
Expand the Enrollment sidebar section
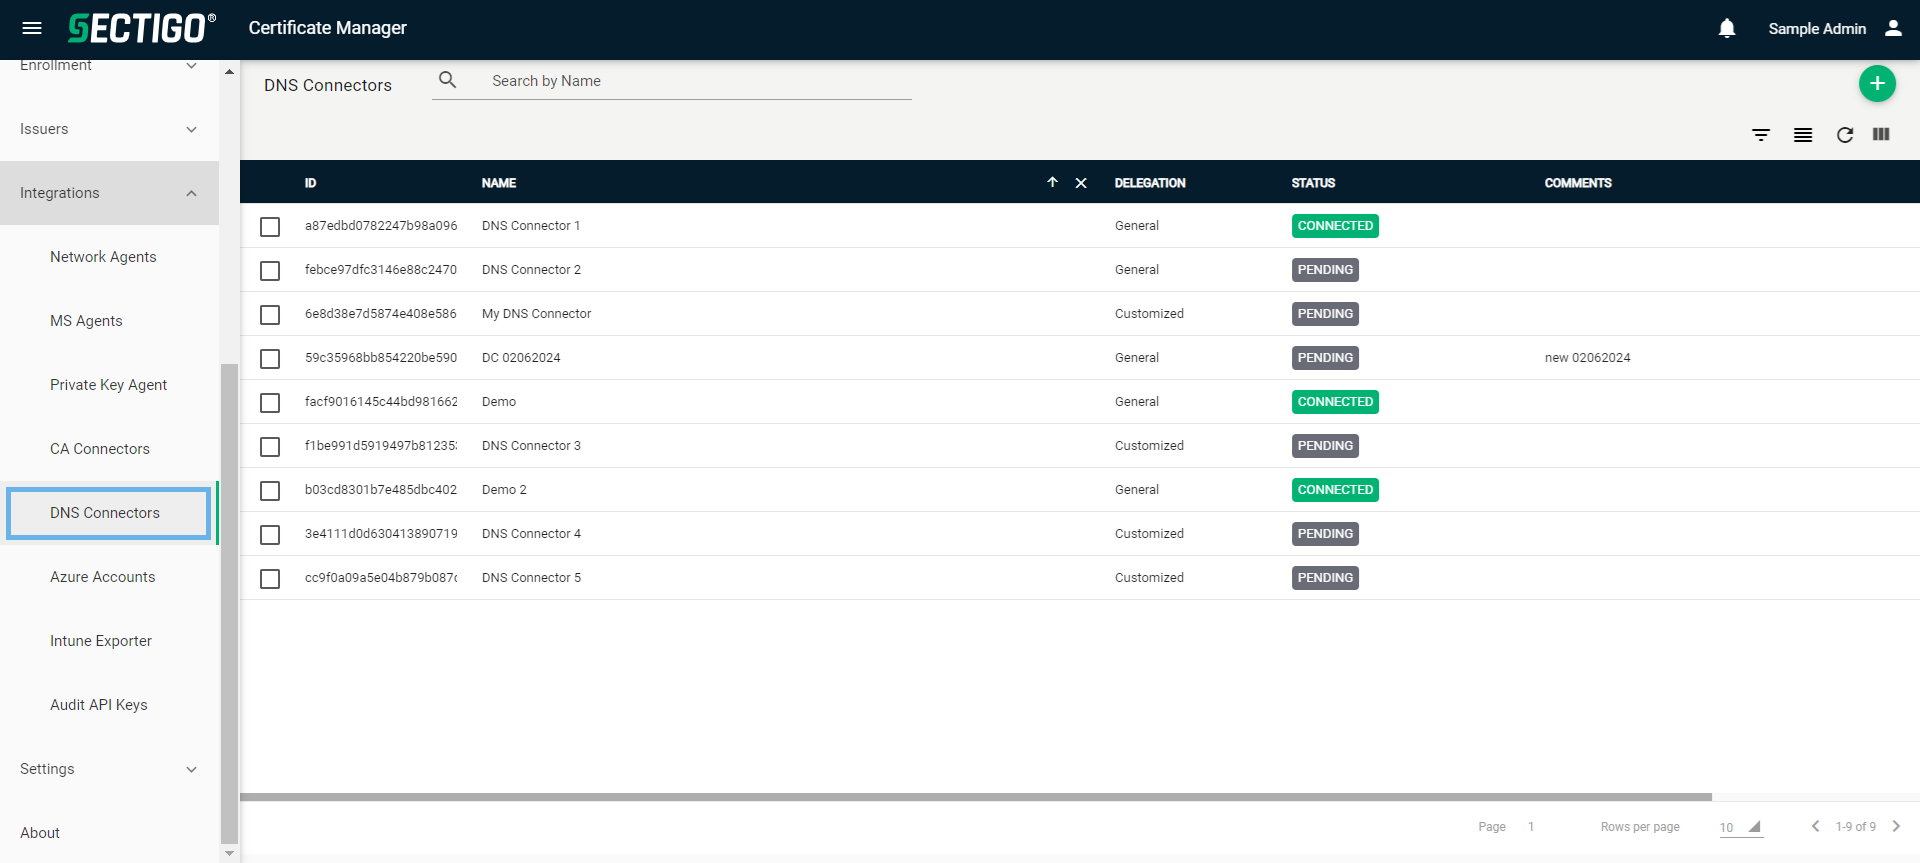pos(109,66)
